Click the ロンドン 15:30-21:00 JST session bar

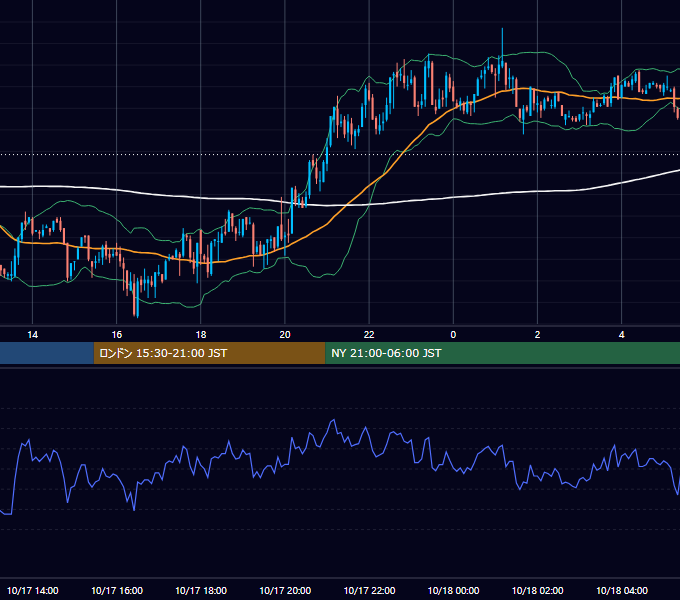[x=209, y=353]
